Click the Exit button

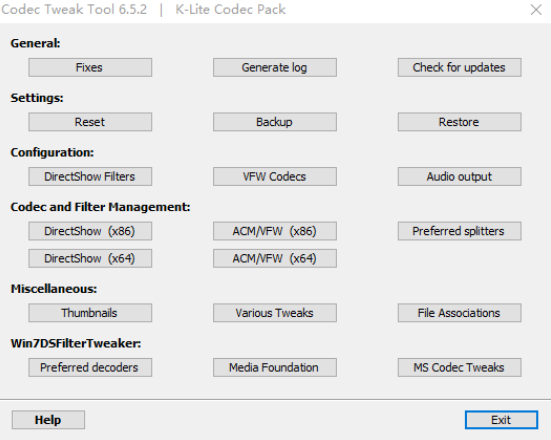501,420
